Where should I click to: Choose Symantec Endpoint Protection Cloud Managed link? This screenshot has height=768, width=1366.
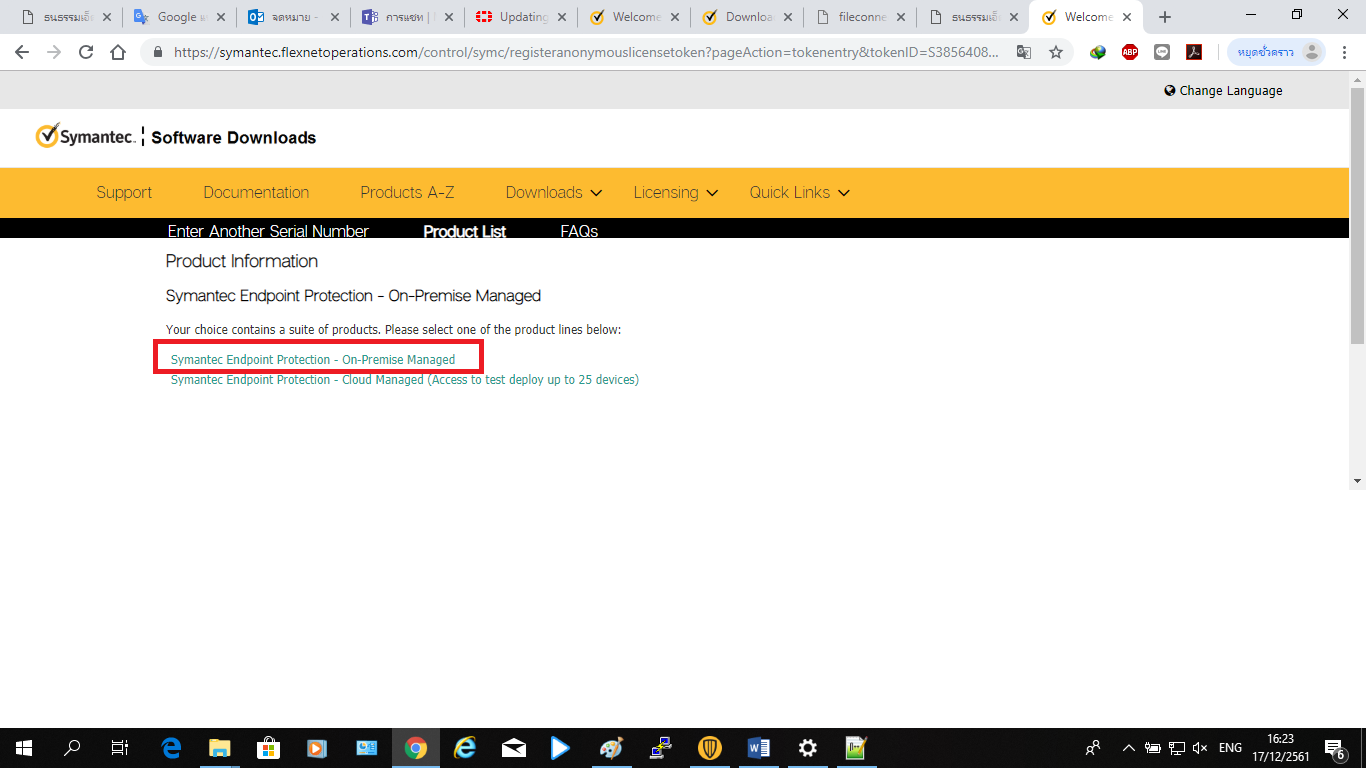coord(404,380)
